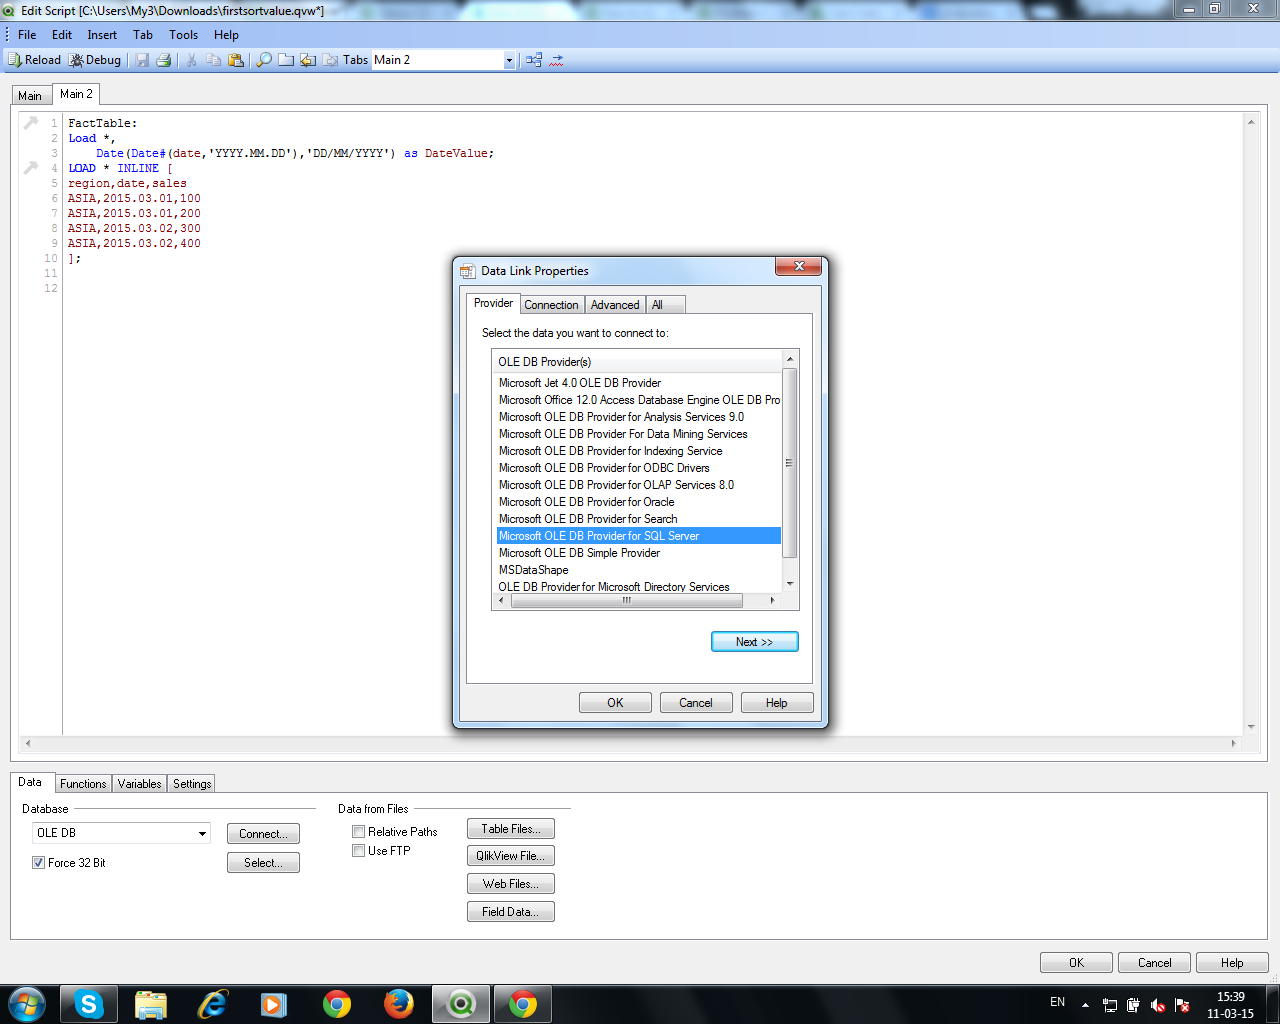Click the Table Files... button
The width and height of the screenshot is (1280, 1024).
click(x=511, y=829)
